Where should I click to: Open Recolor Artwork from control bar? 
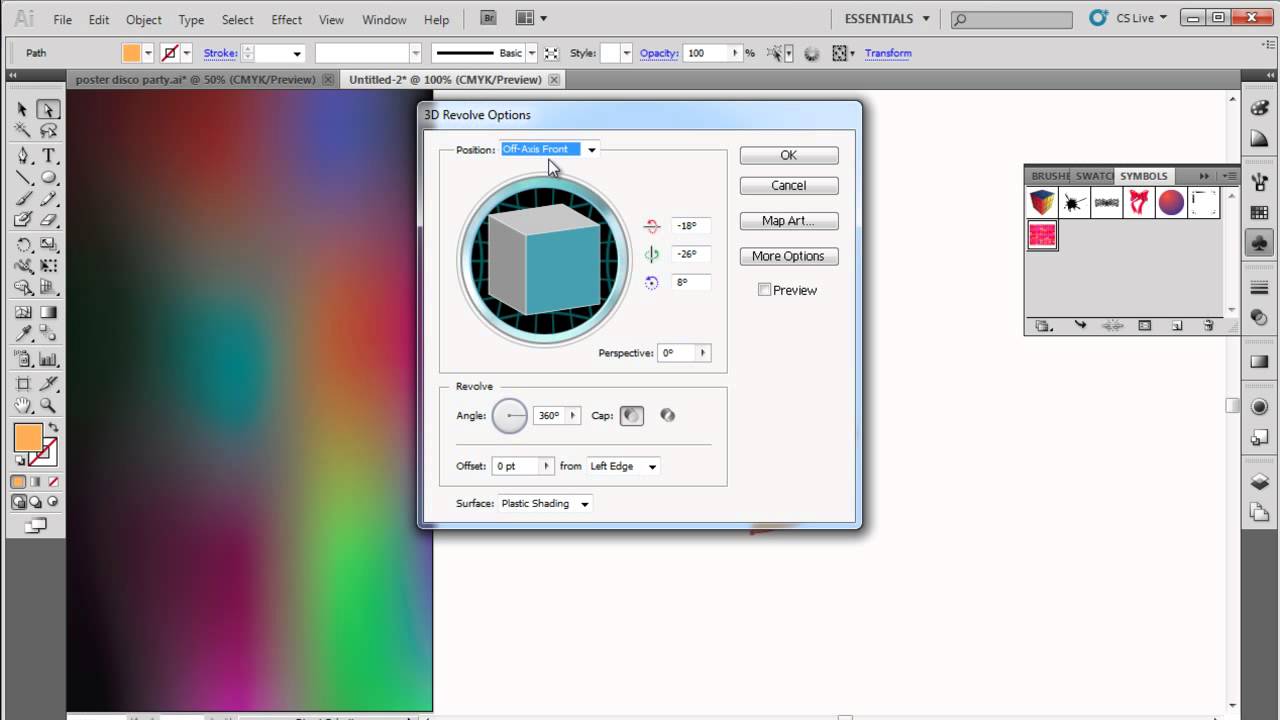[x=811, y=54]
